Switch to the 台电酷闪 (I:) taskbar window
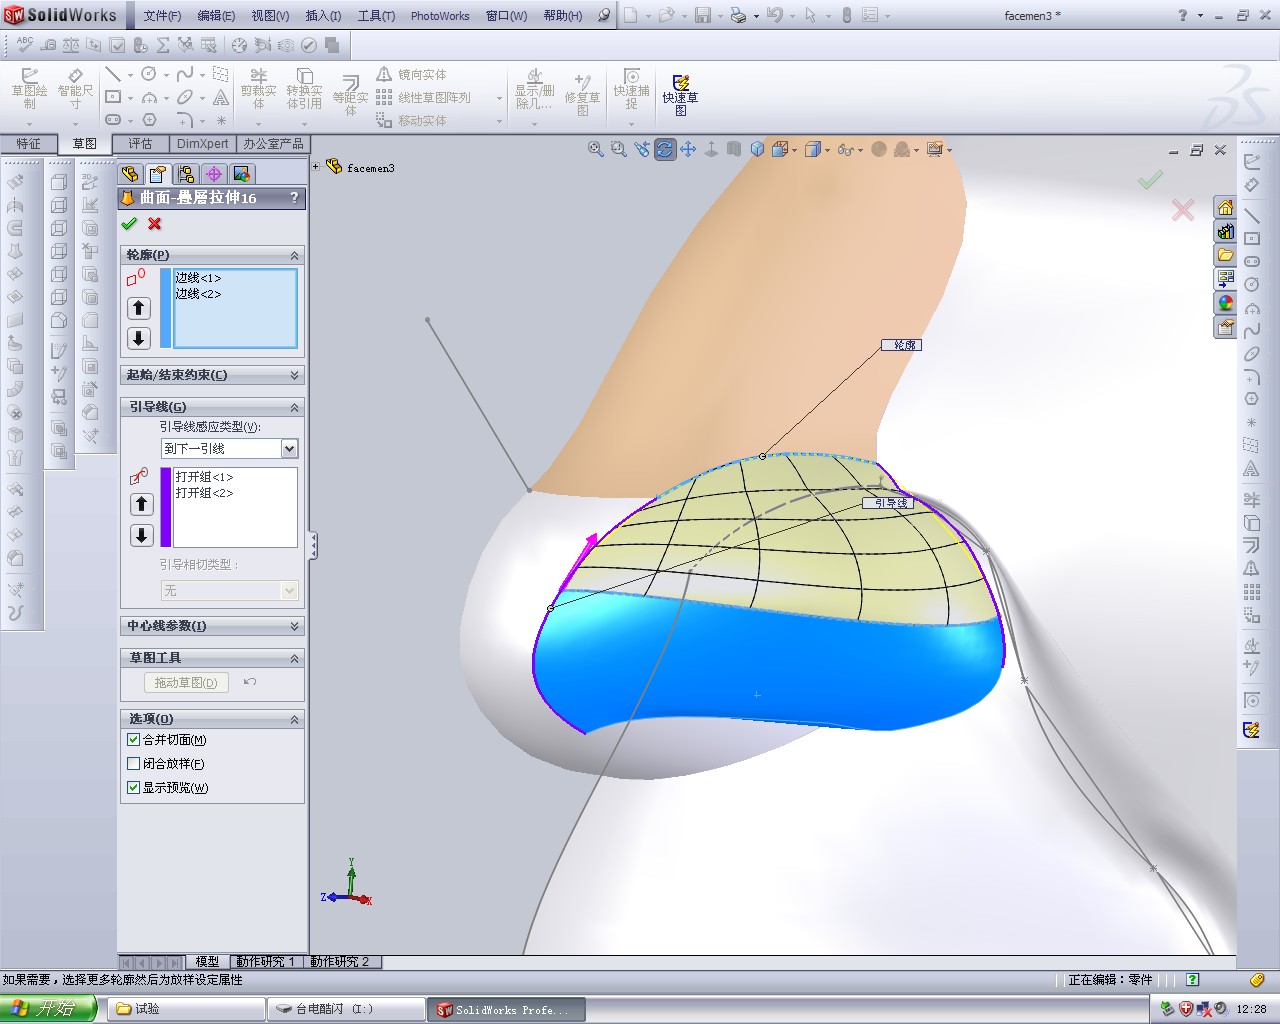 [347, 1009]
